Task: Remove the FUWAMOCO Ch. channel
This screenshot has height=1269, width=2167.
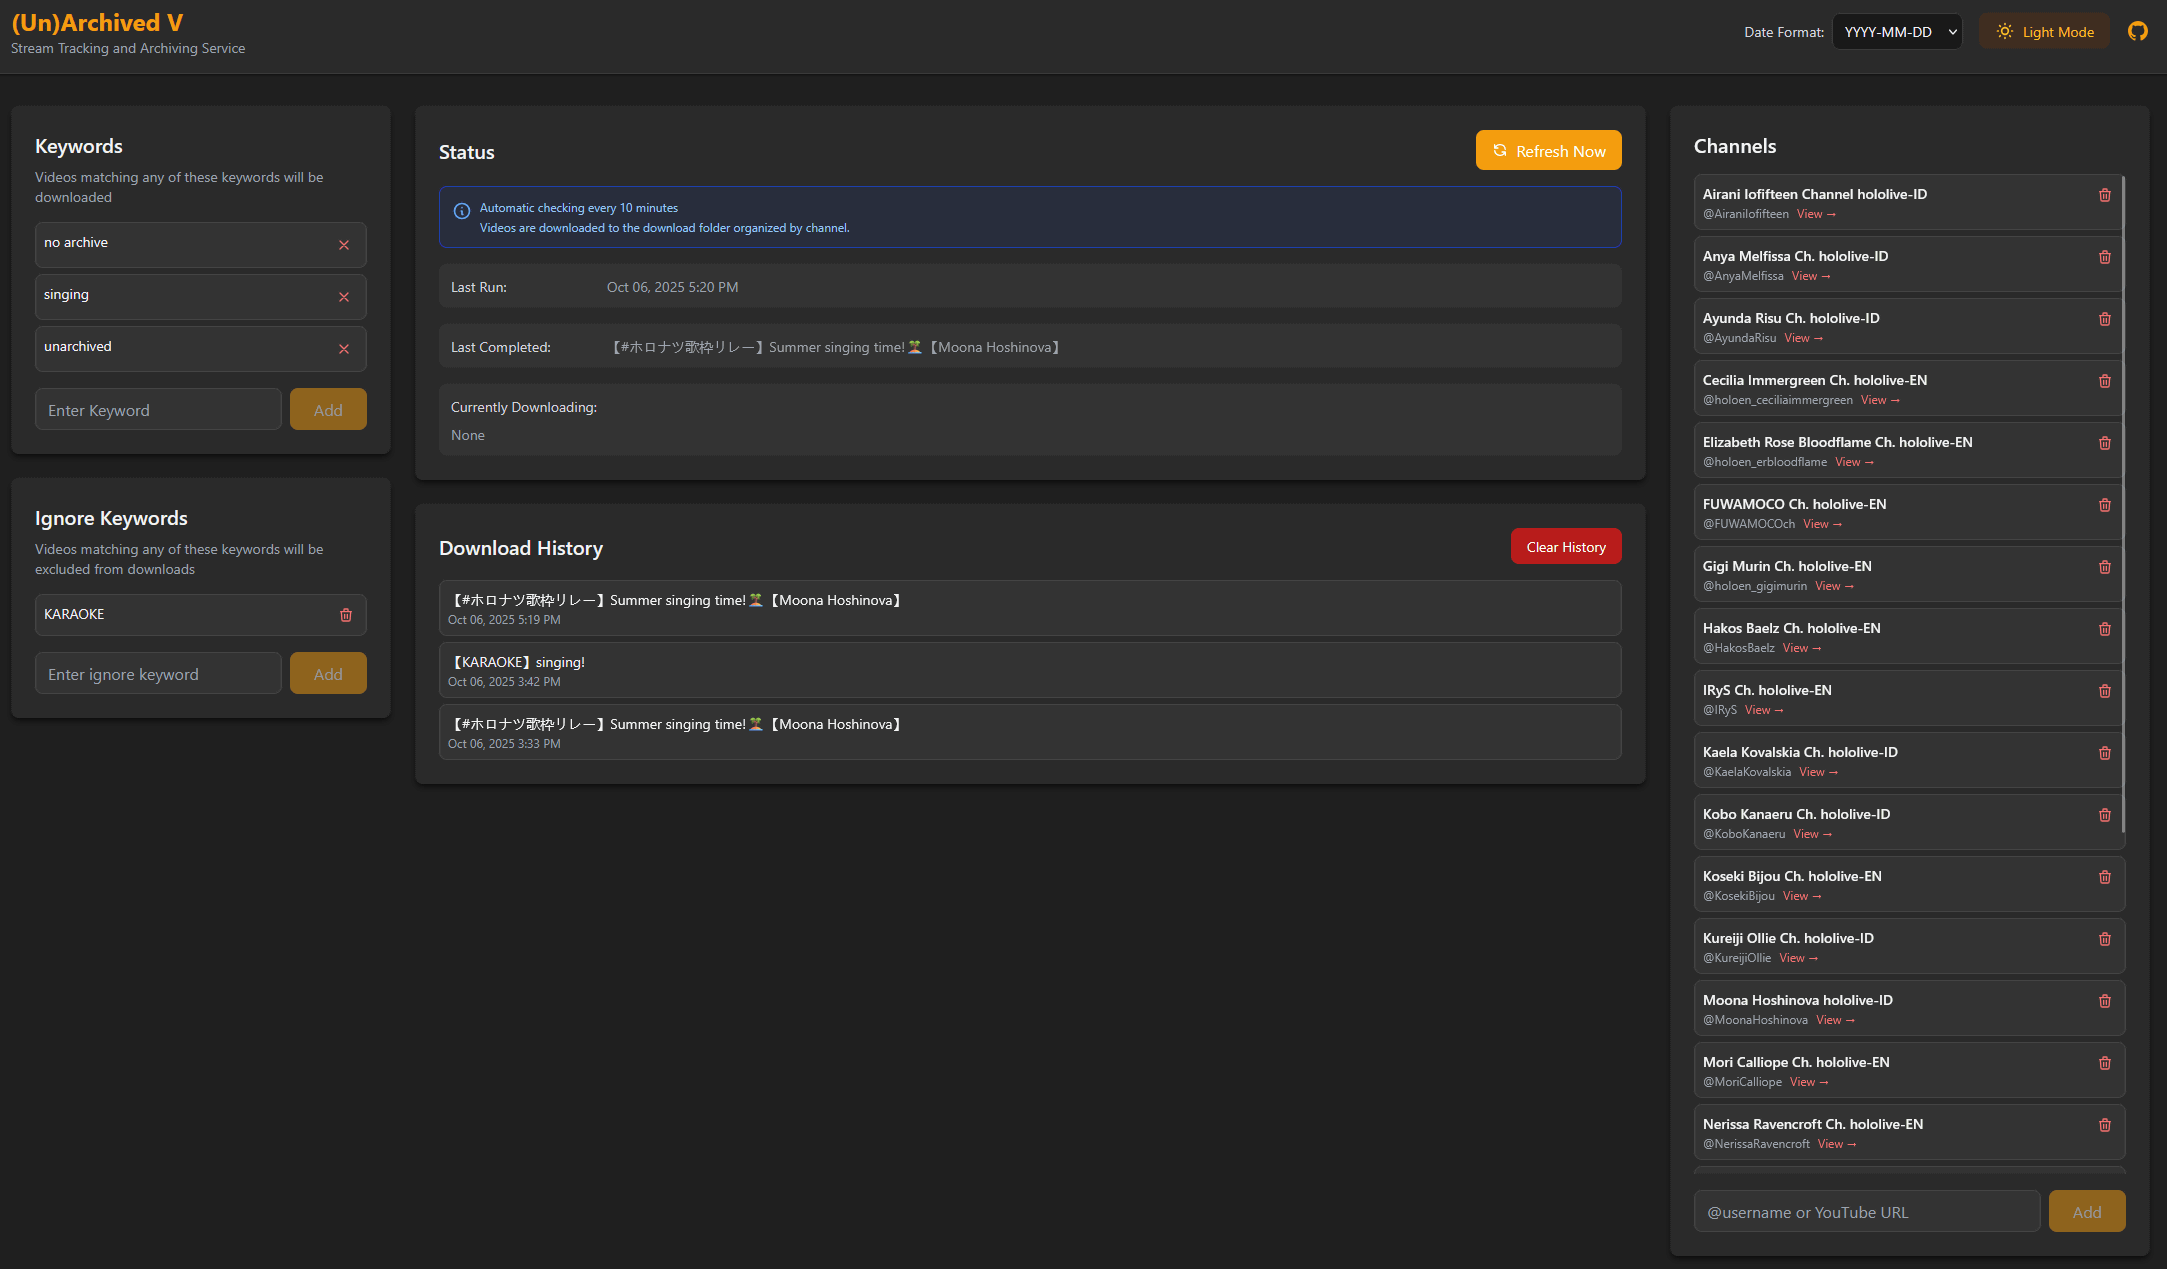Action: [2104, 505]
